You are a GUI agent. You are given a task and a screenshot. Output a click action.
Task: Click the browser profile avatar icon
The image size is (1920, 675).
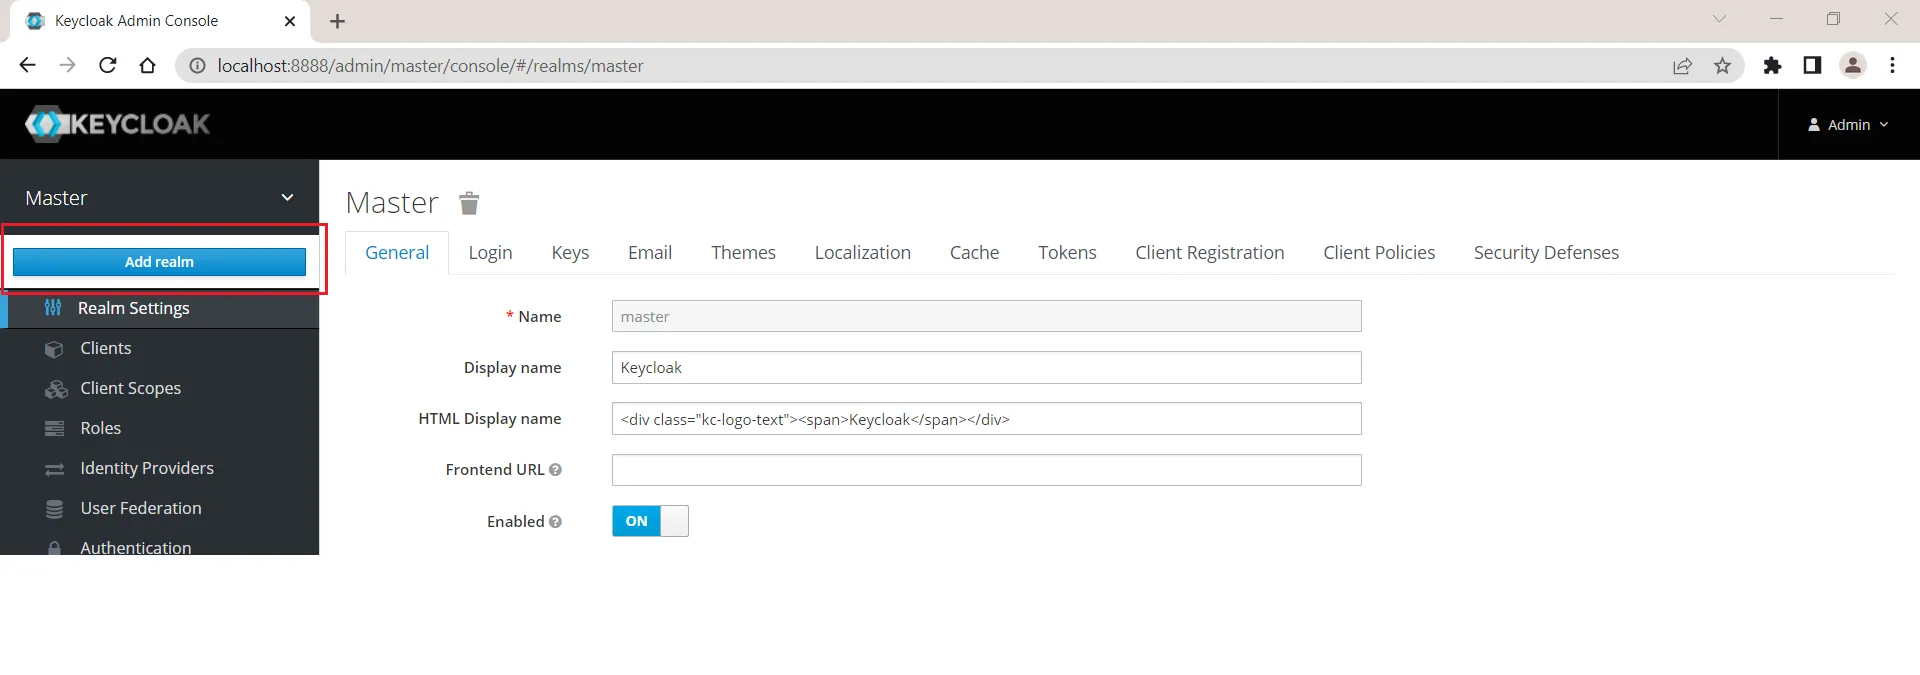click(x=1852, y=65)
